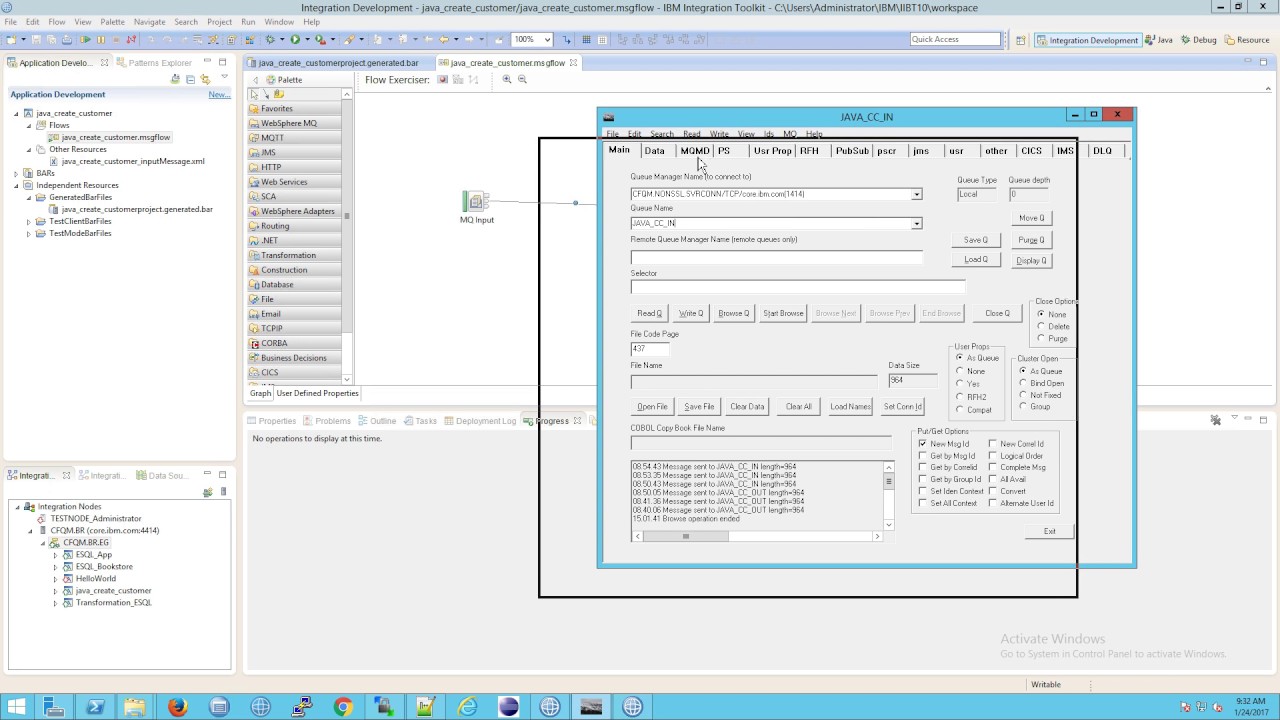Click palette selection arrow tool
The width and height of the screenshot is (1280, 720).
click(255, 94)
